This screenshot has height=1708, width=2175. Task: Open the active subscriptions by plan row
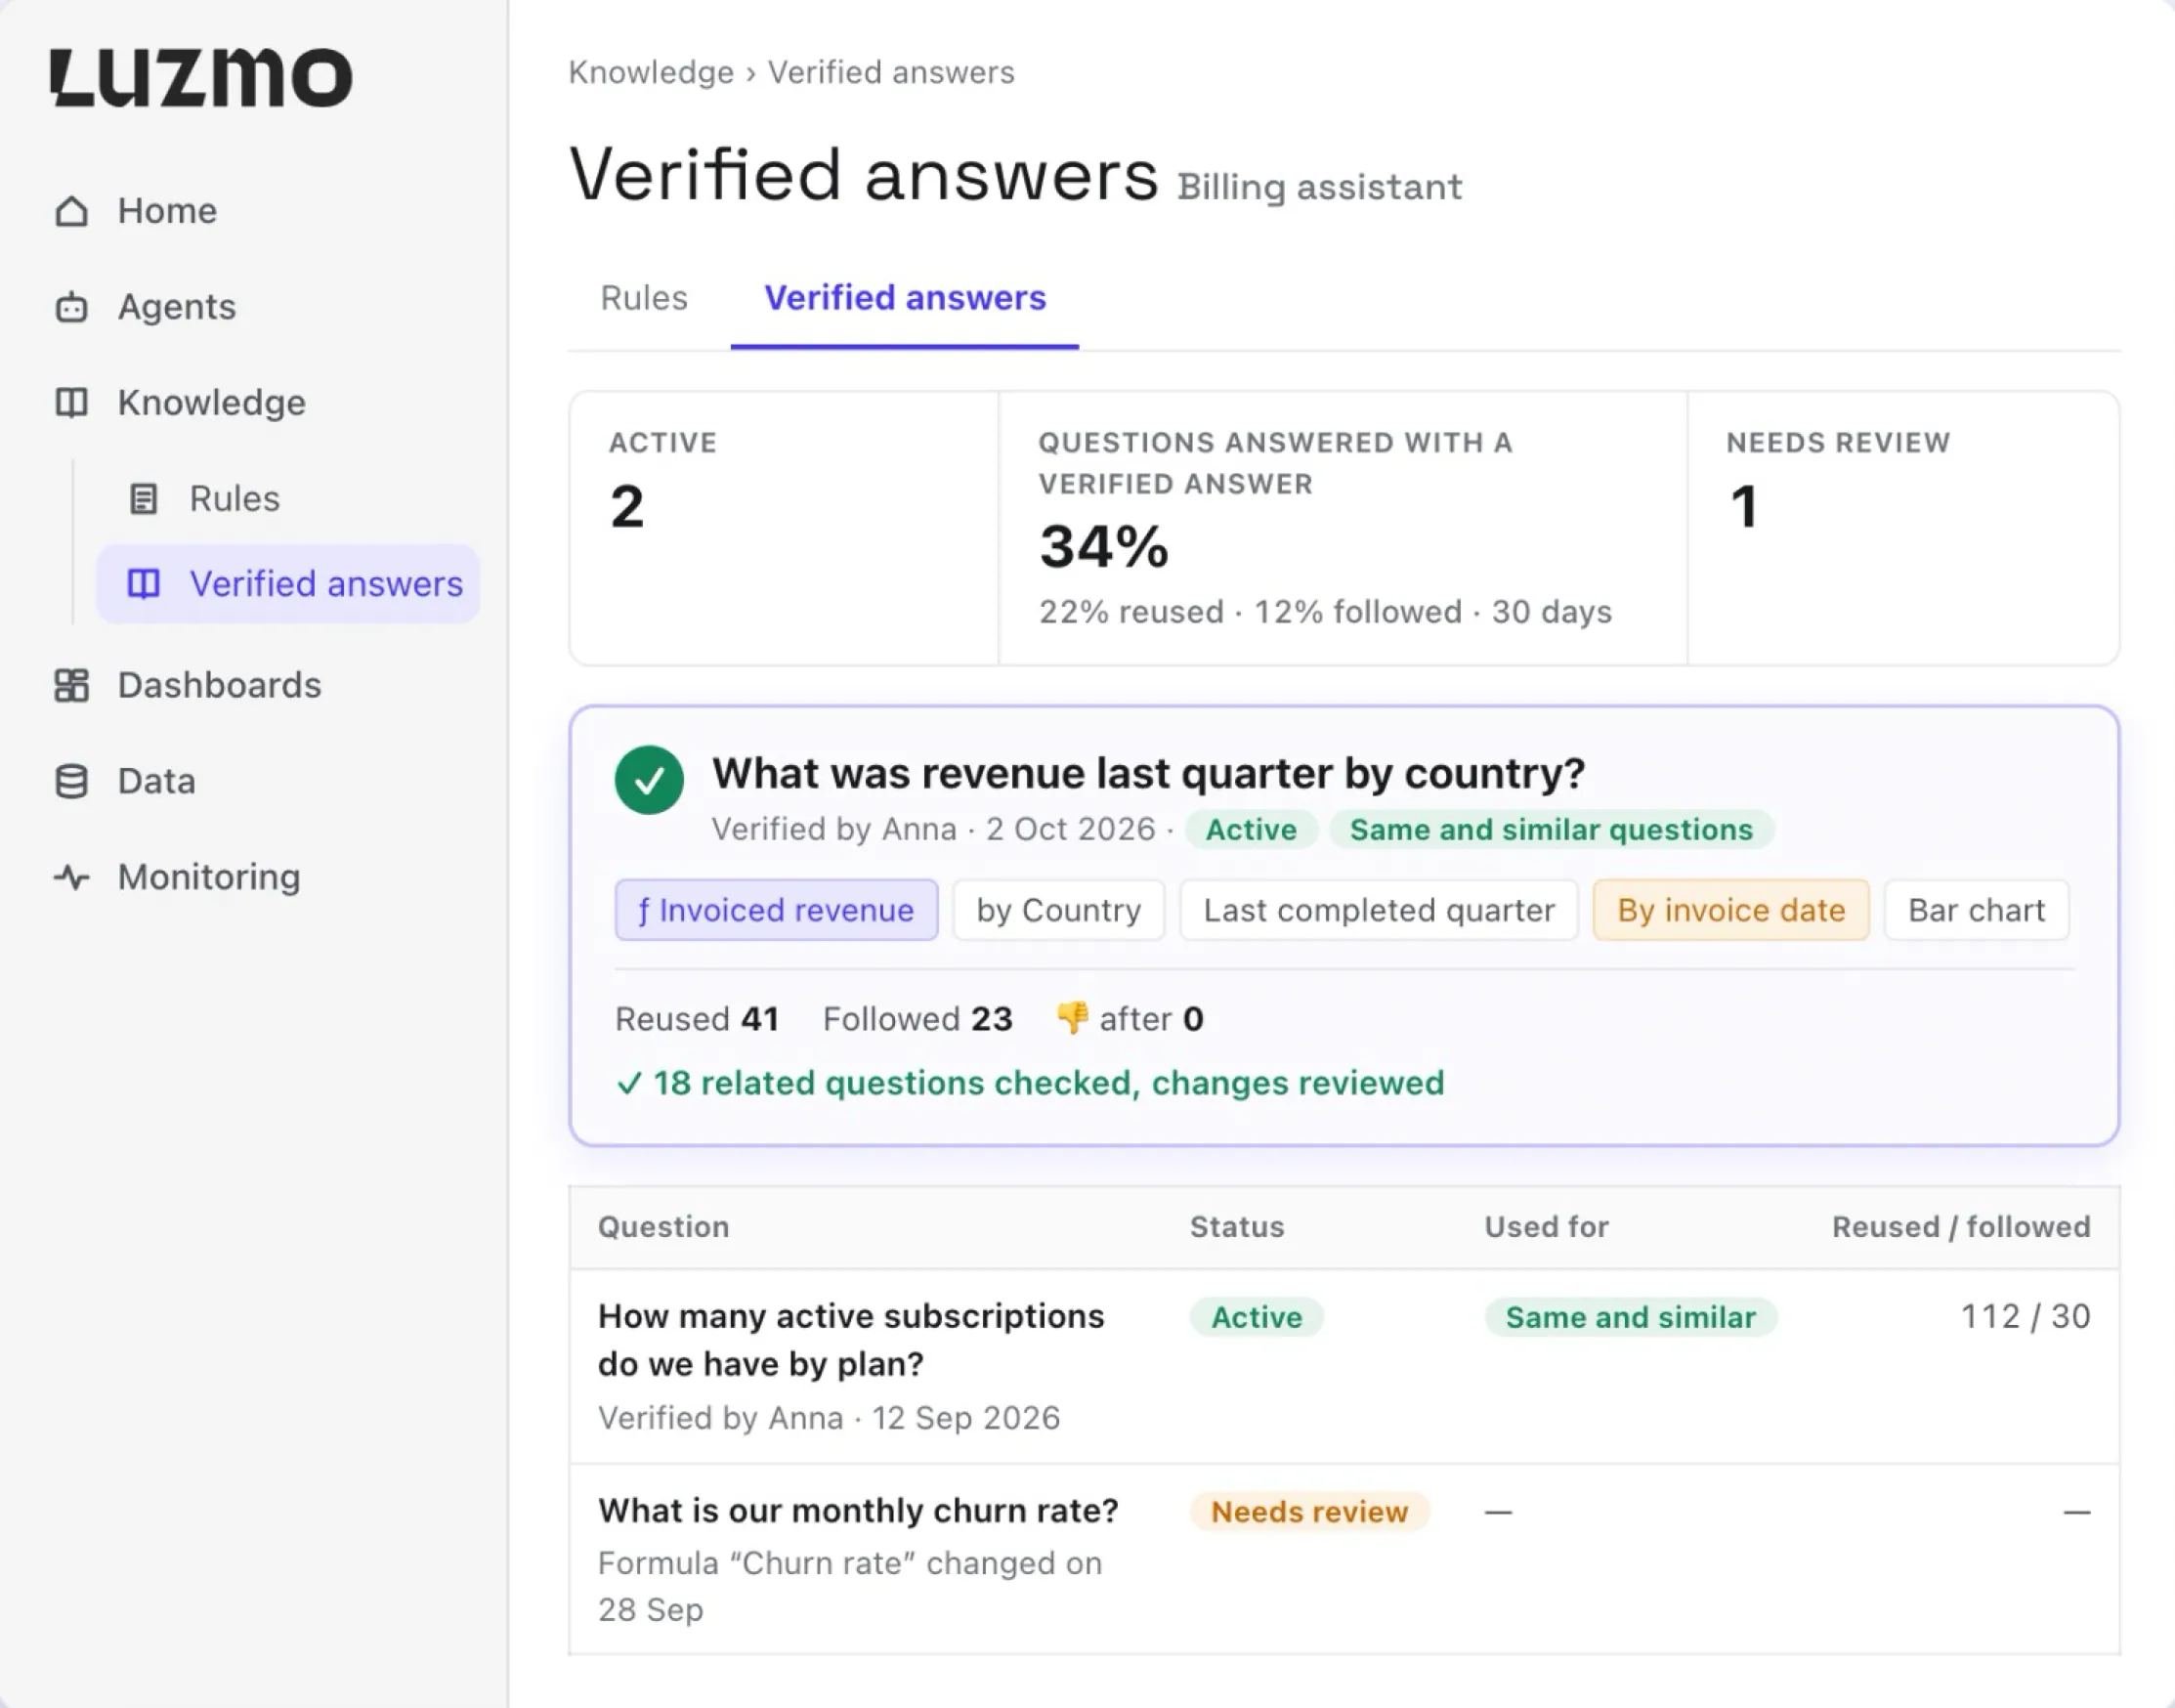tap(1344, 1366)
